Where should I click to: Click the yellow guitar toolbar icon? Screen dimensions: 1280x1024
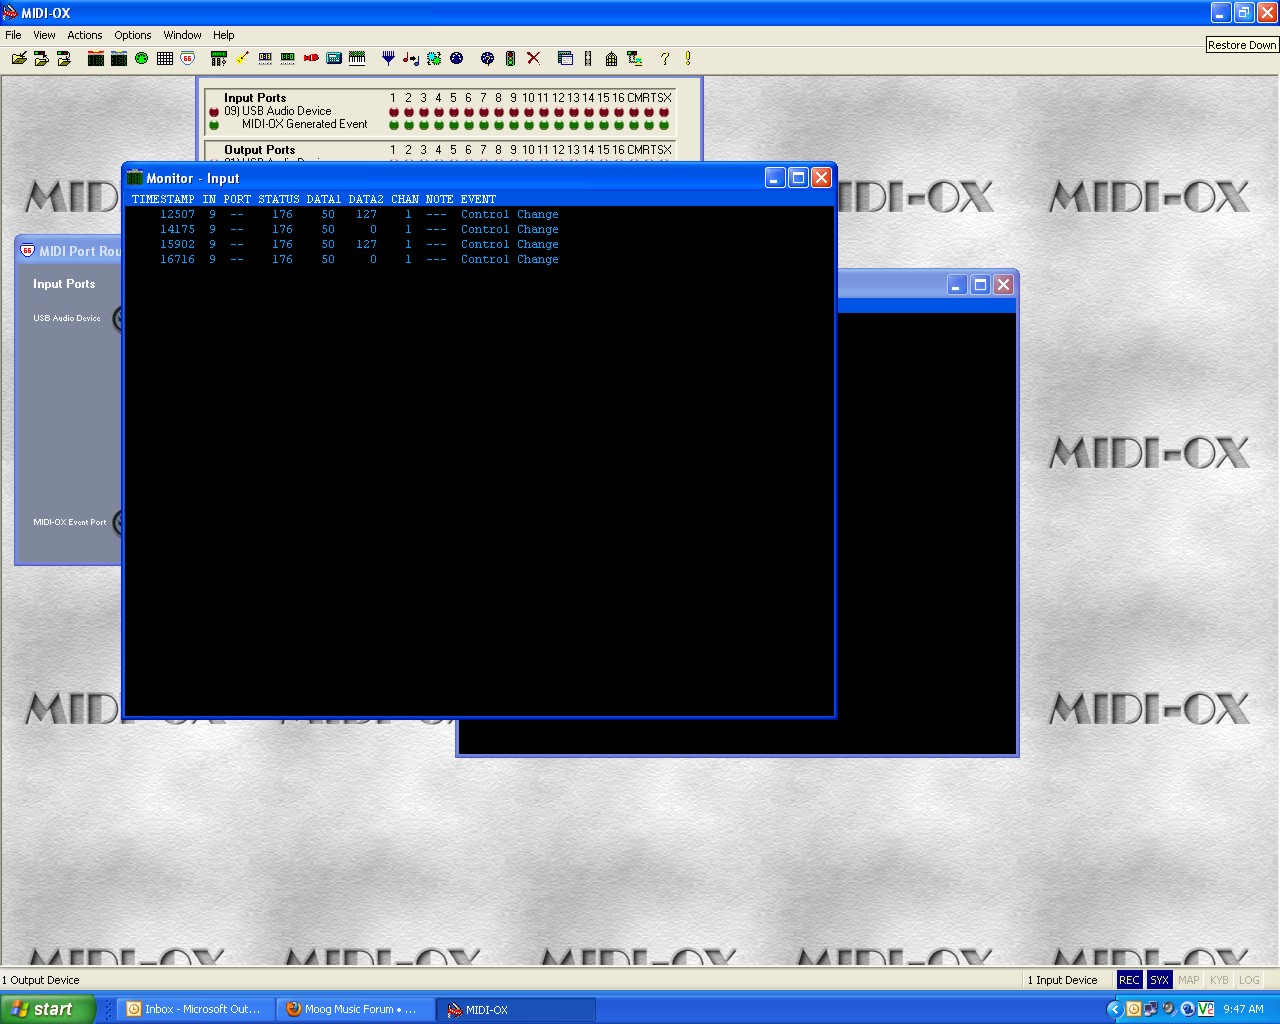point(242,59)
